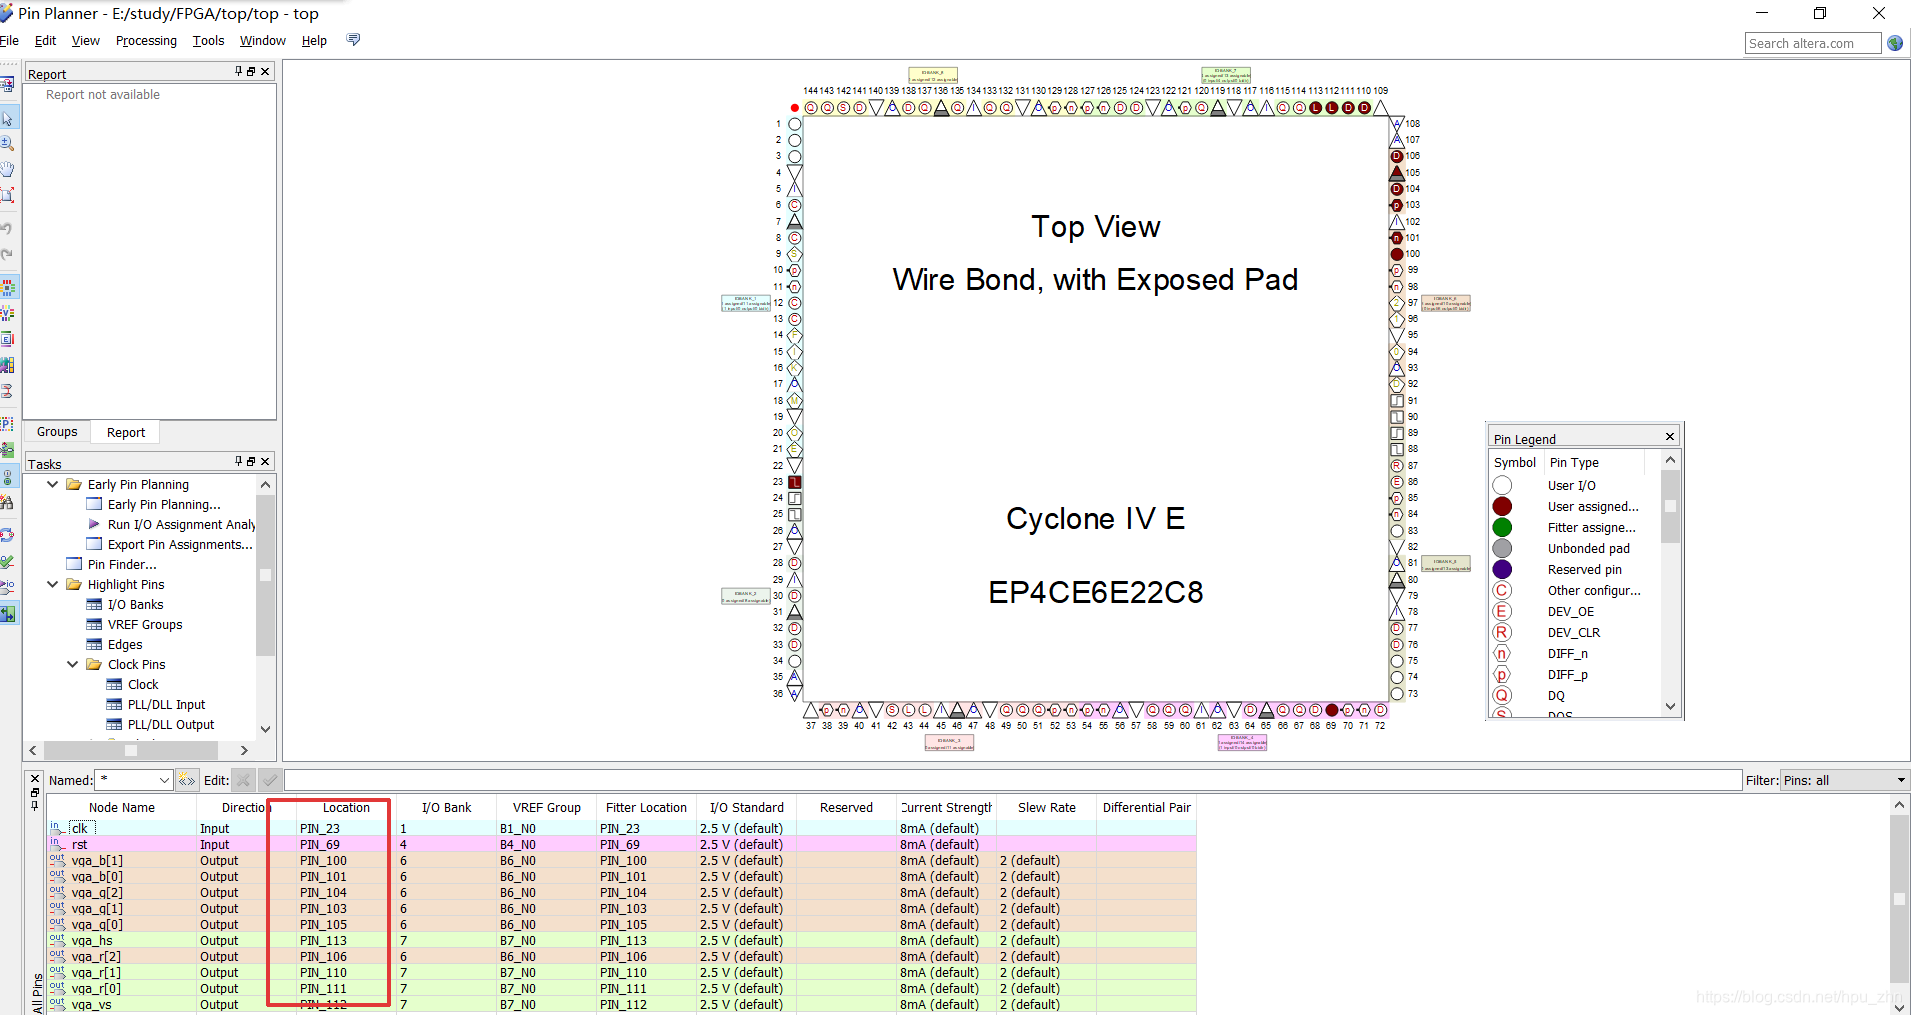Click the blue P pin toolbar icon
The height and width of the screenshot is (1015, 1911).
8,425
